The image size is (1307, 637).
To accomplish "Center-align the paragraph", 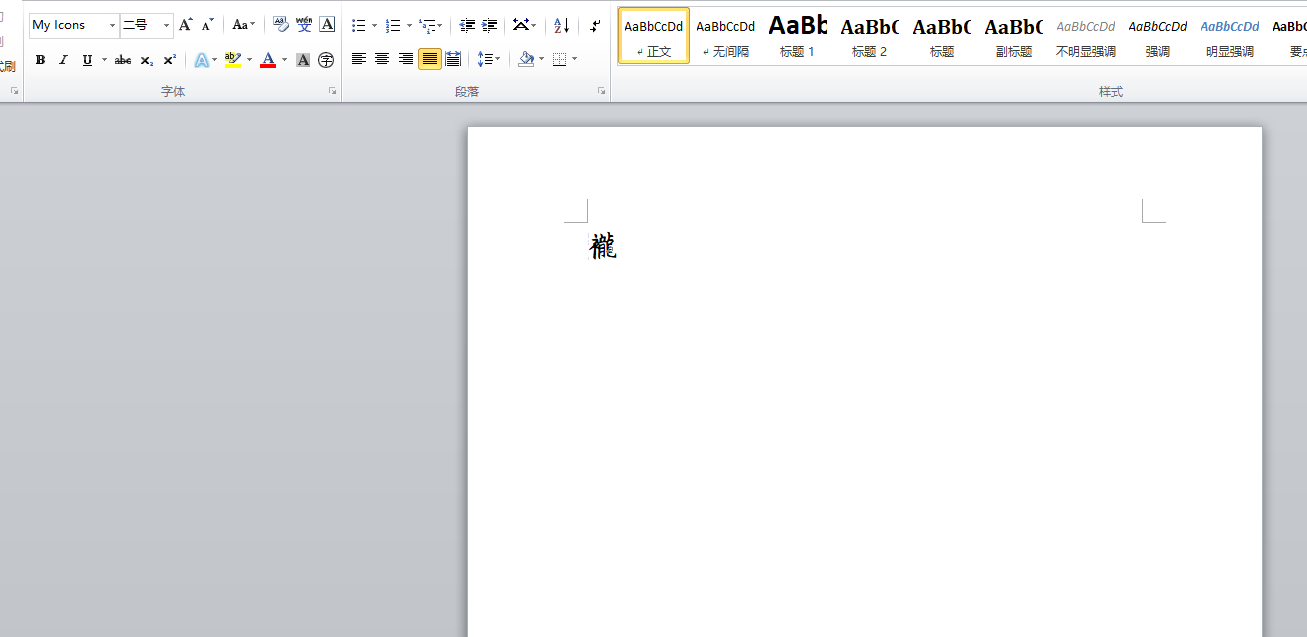I will click(x=382, y=59).
